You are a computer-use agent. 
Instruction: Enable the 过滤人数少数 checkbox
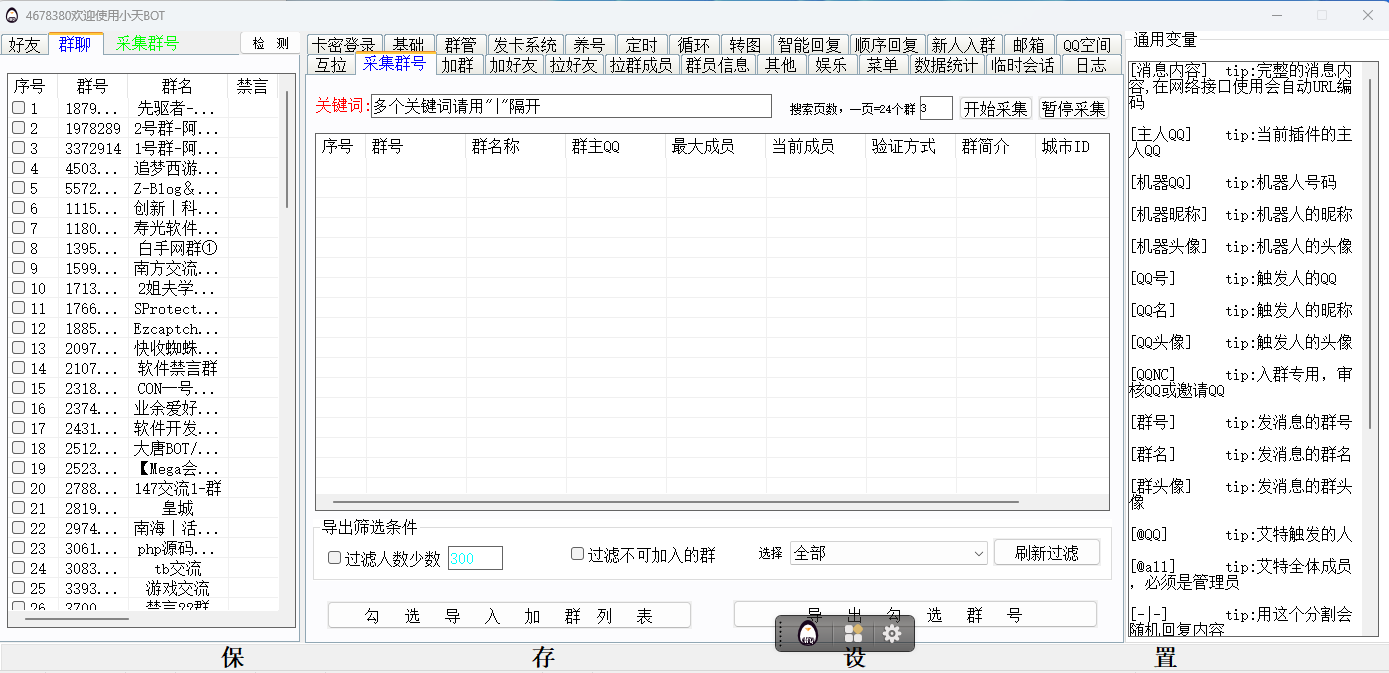click(335, 558)
